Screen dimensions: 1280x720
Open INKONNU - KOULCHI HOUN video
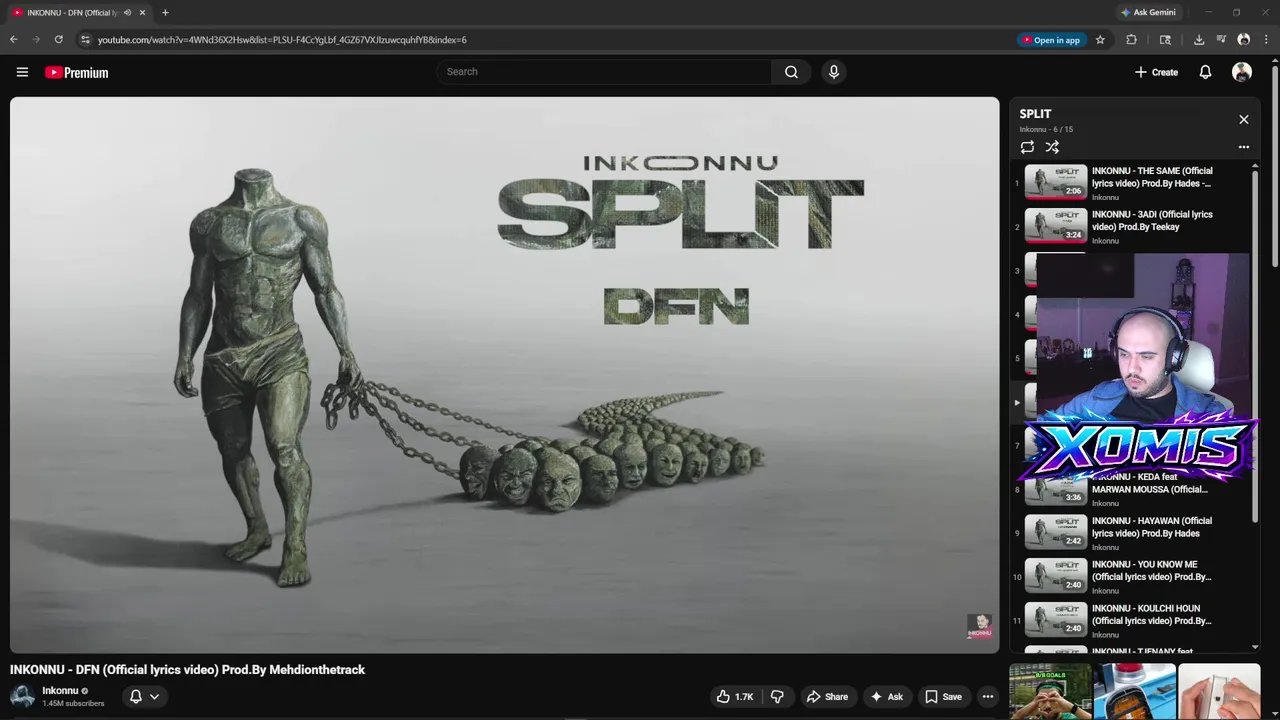click(x=1130, y=621)
